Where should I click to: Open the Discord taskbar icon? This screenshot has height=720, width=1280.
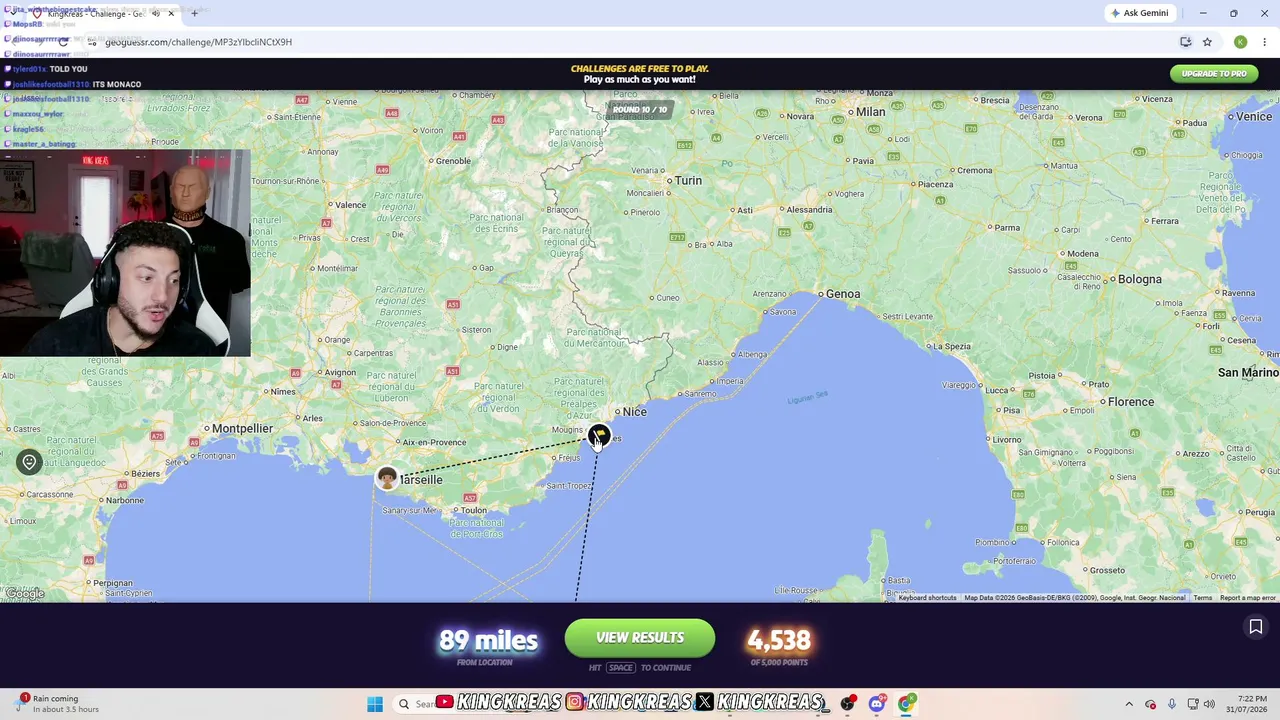[x=877, y=704]
